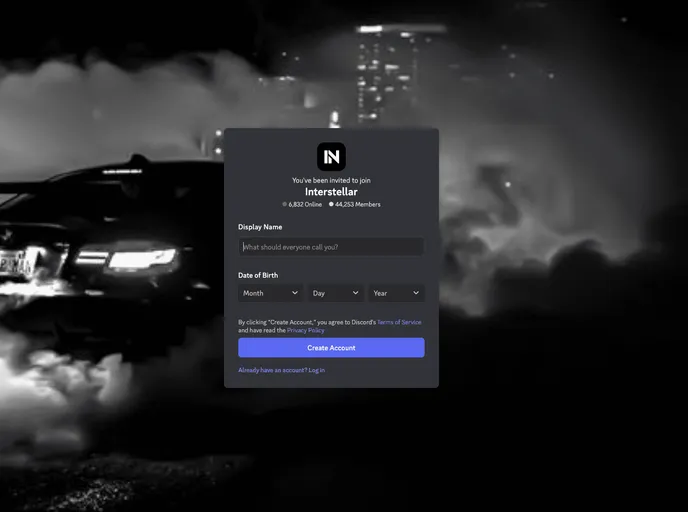Click the 'Interstellar' server name
This screenshot has height=512, width=688.
click(x=331, y=192)
